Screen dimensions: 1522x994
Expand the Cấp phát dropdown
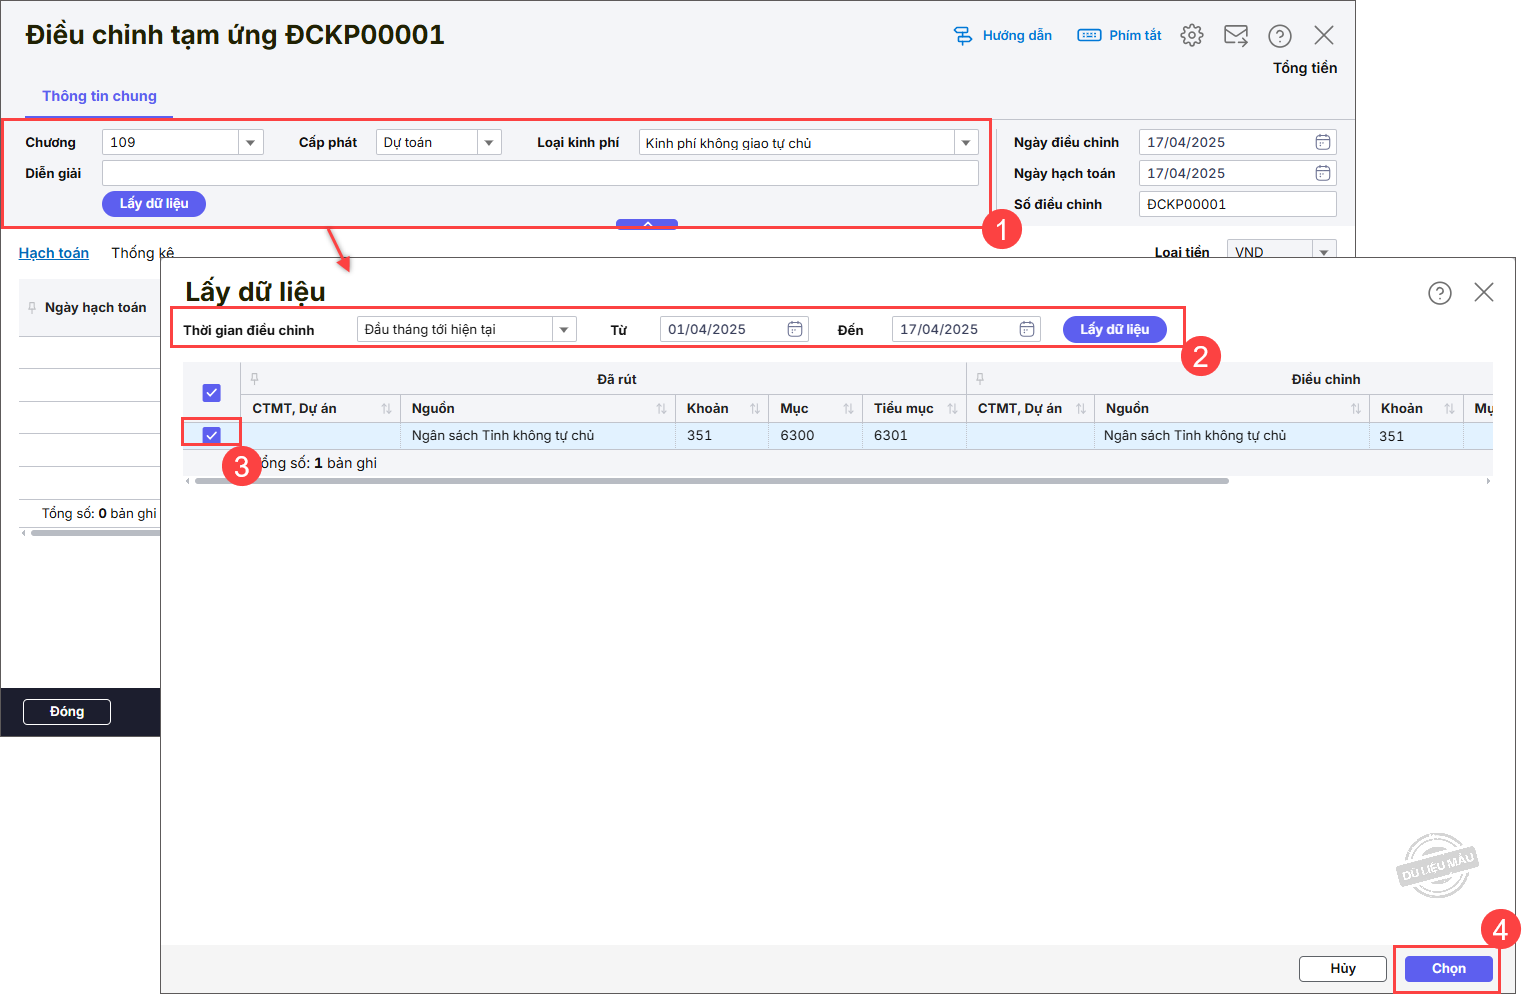pyautogui.click(x=489, y=143)
